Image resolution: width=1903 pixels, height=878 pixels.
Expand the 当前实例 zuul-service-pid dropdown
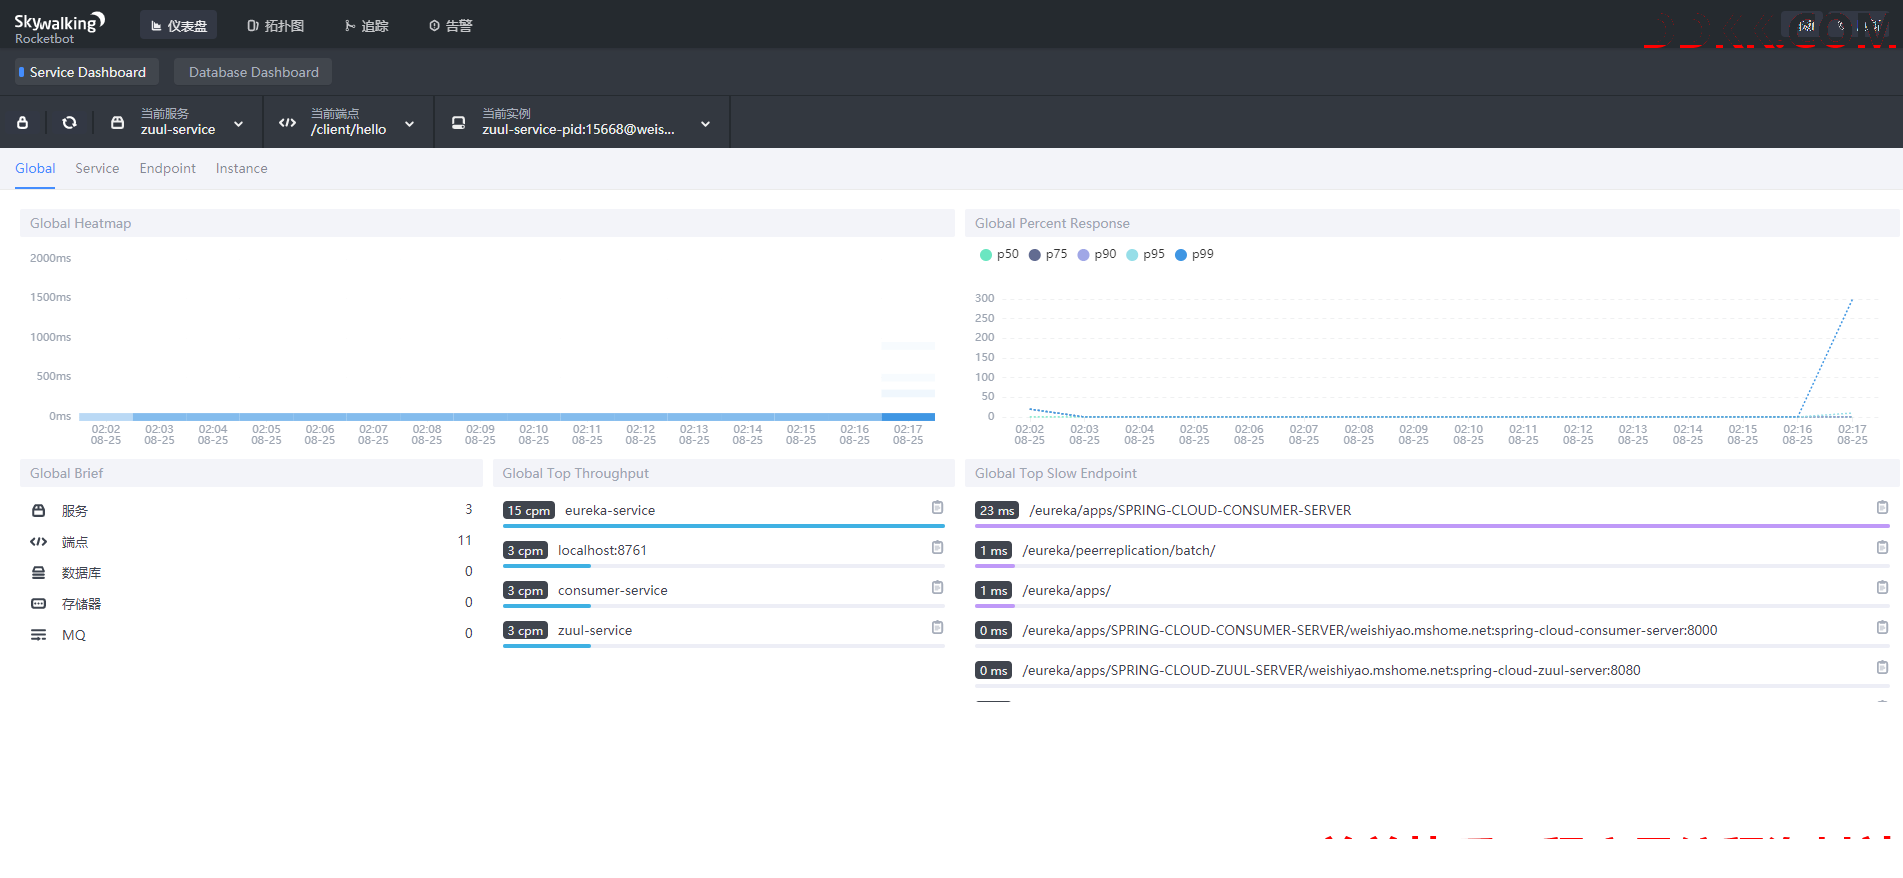tap(705, 124)
